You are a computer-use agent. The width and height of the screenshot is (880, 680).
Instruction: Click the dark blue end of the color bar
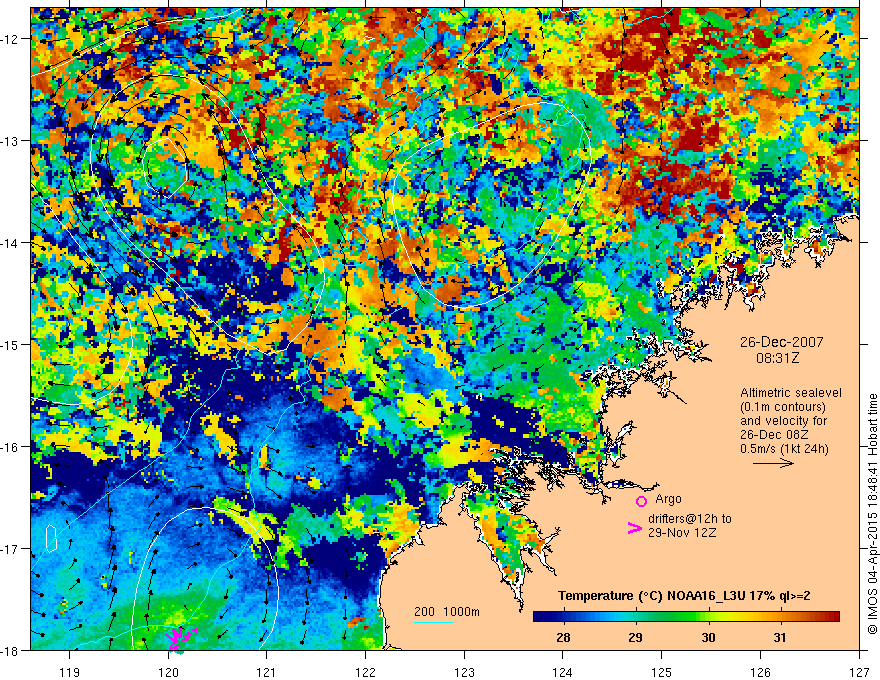click(538, 617)
